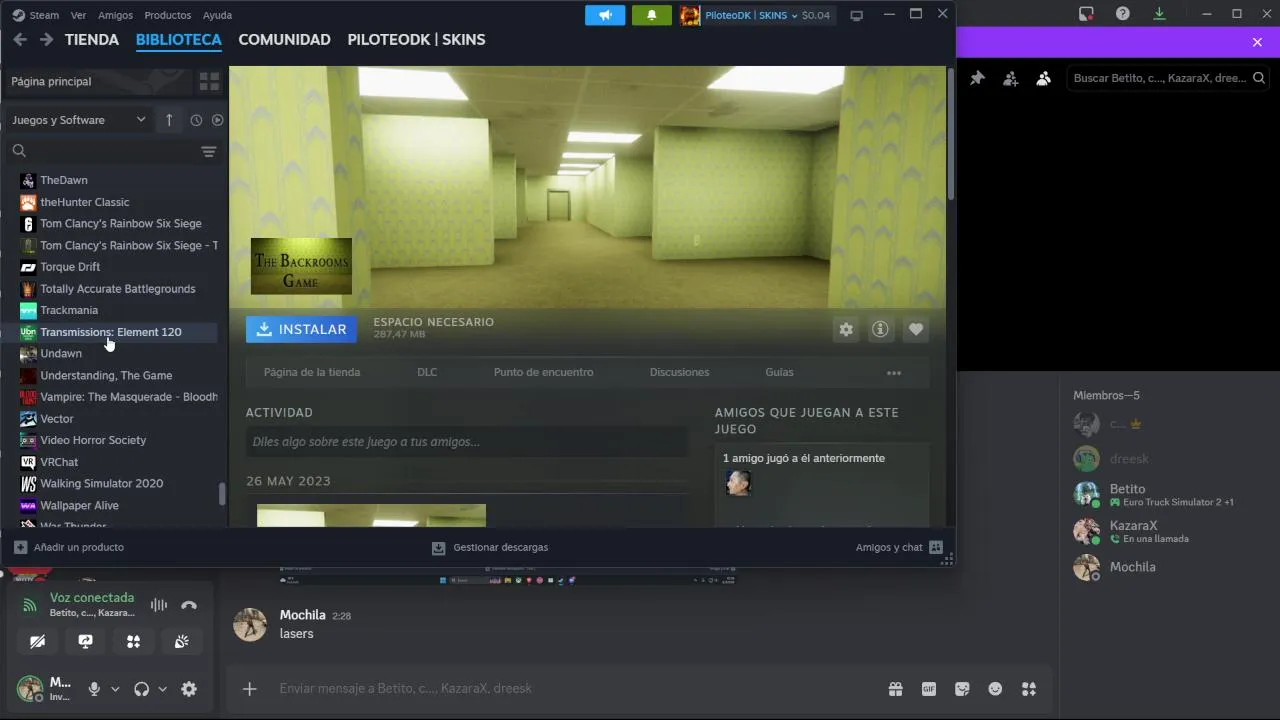
Task: Start a Discord activity
Action: coord(133,641)
